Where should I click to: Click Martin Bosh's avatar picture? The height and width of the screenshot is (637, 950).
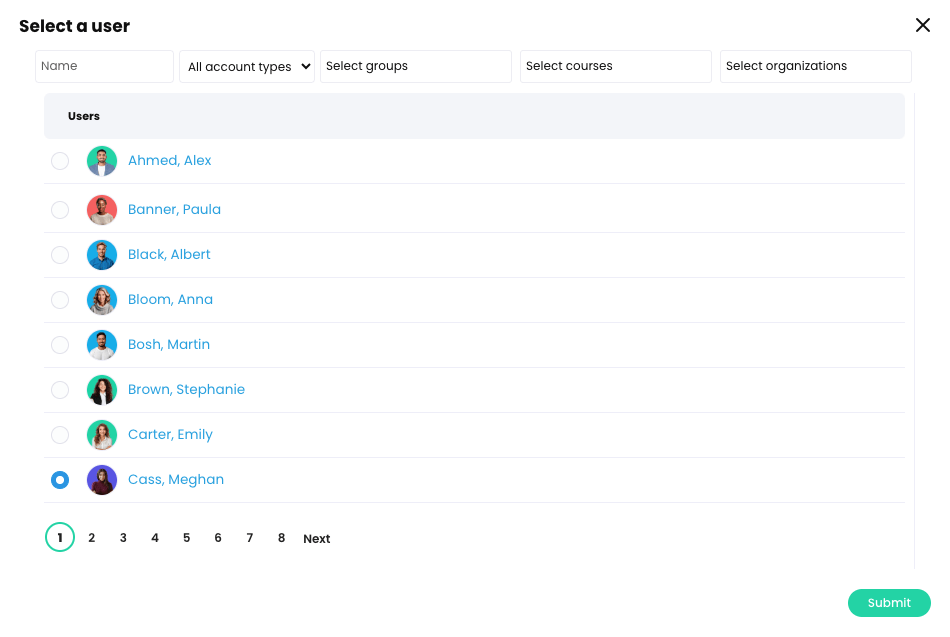pyautogui.click(x=102, y=345)
